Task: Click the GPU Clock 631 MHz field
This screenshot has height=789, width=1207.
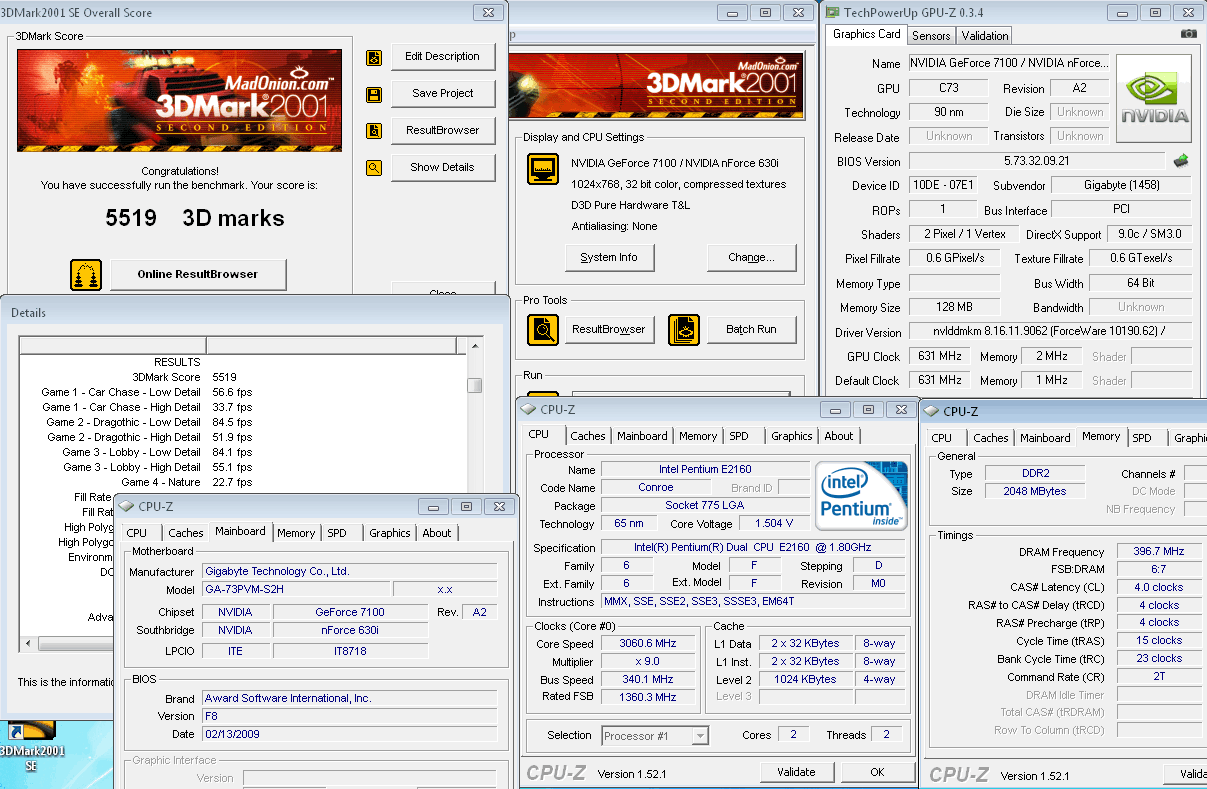Action: tap(940, 356)
